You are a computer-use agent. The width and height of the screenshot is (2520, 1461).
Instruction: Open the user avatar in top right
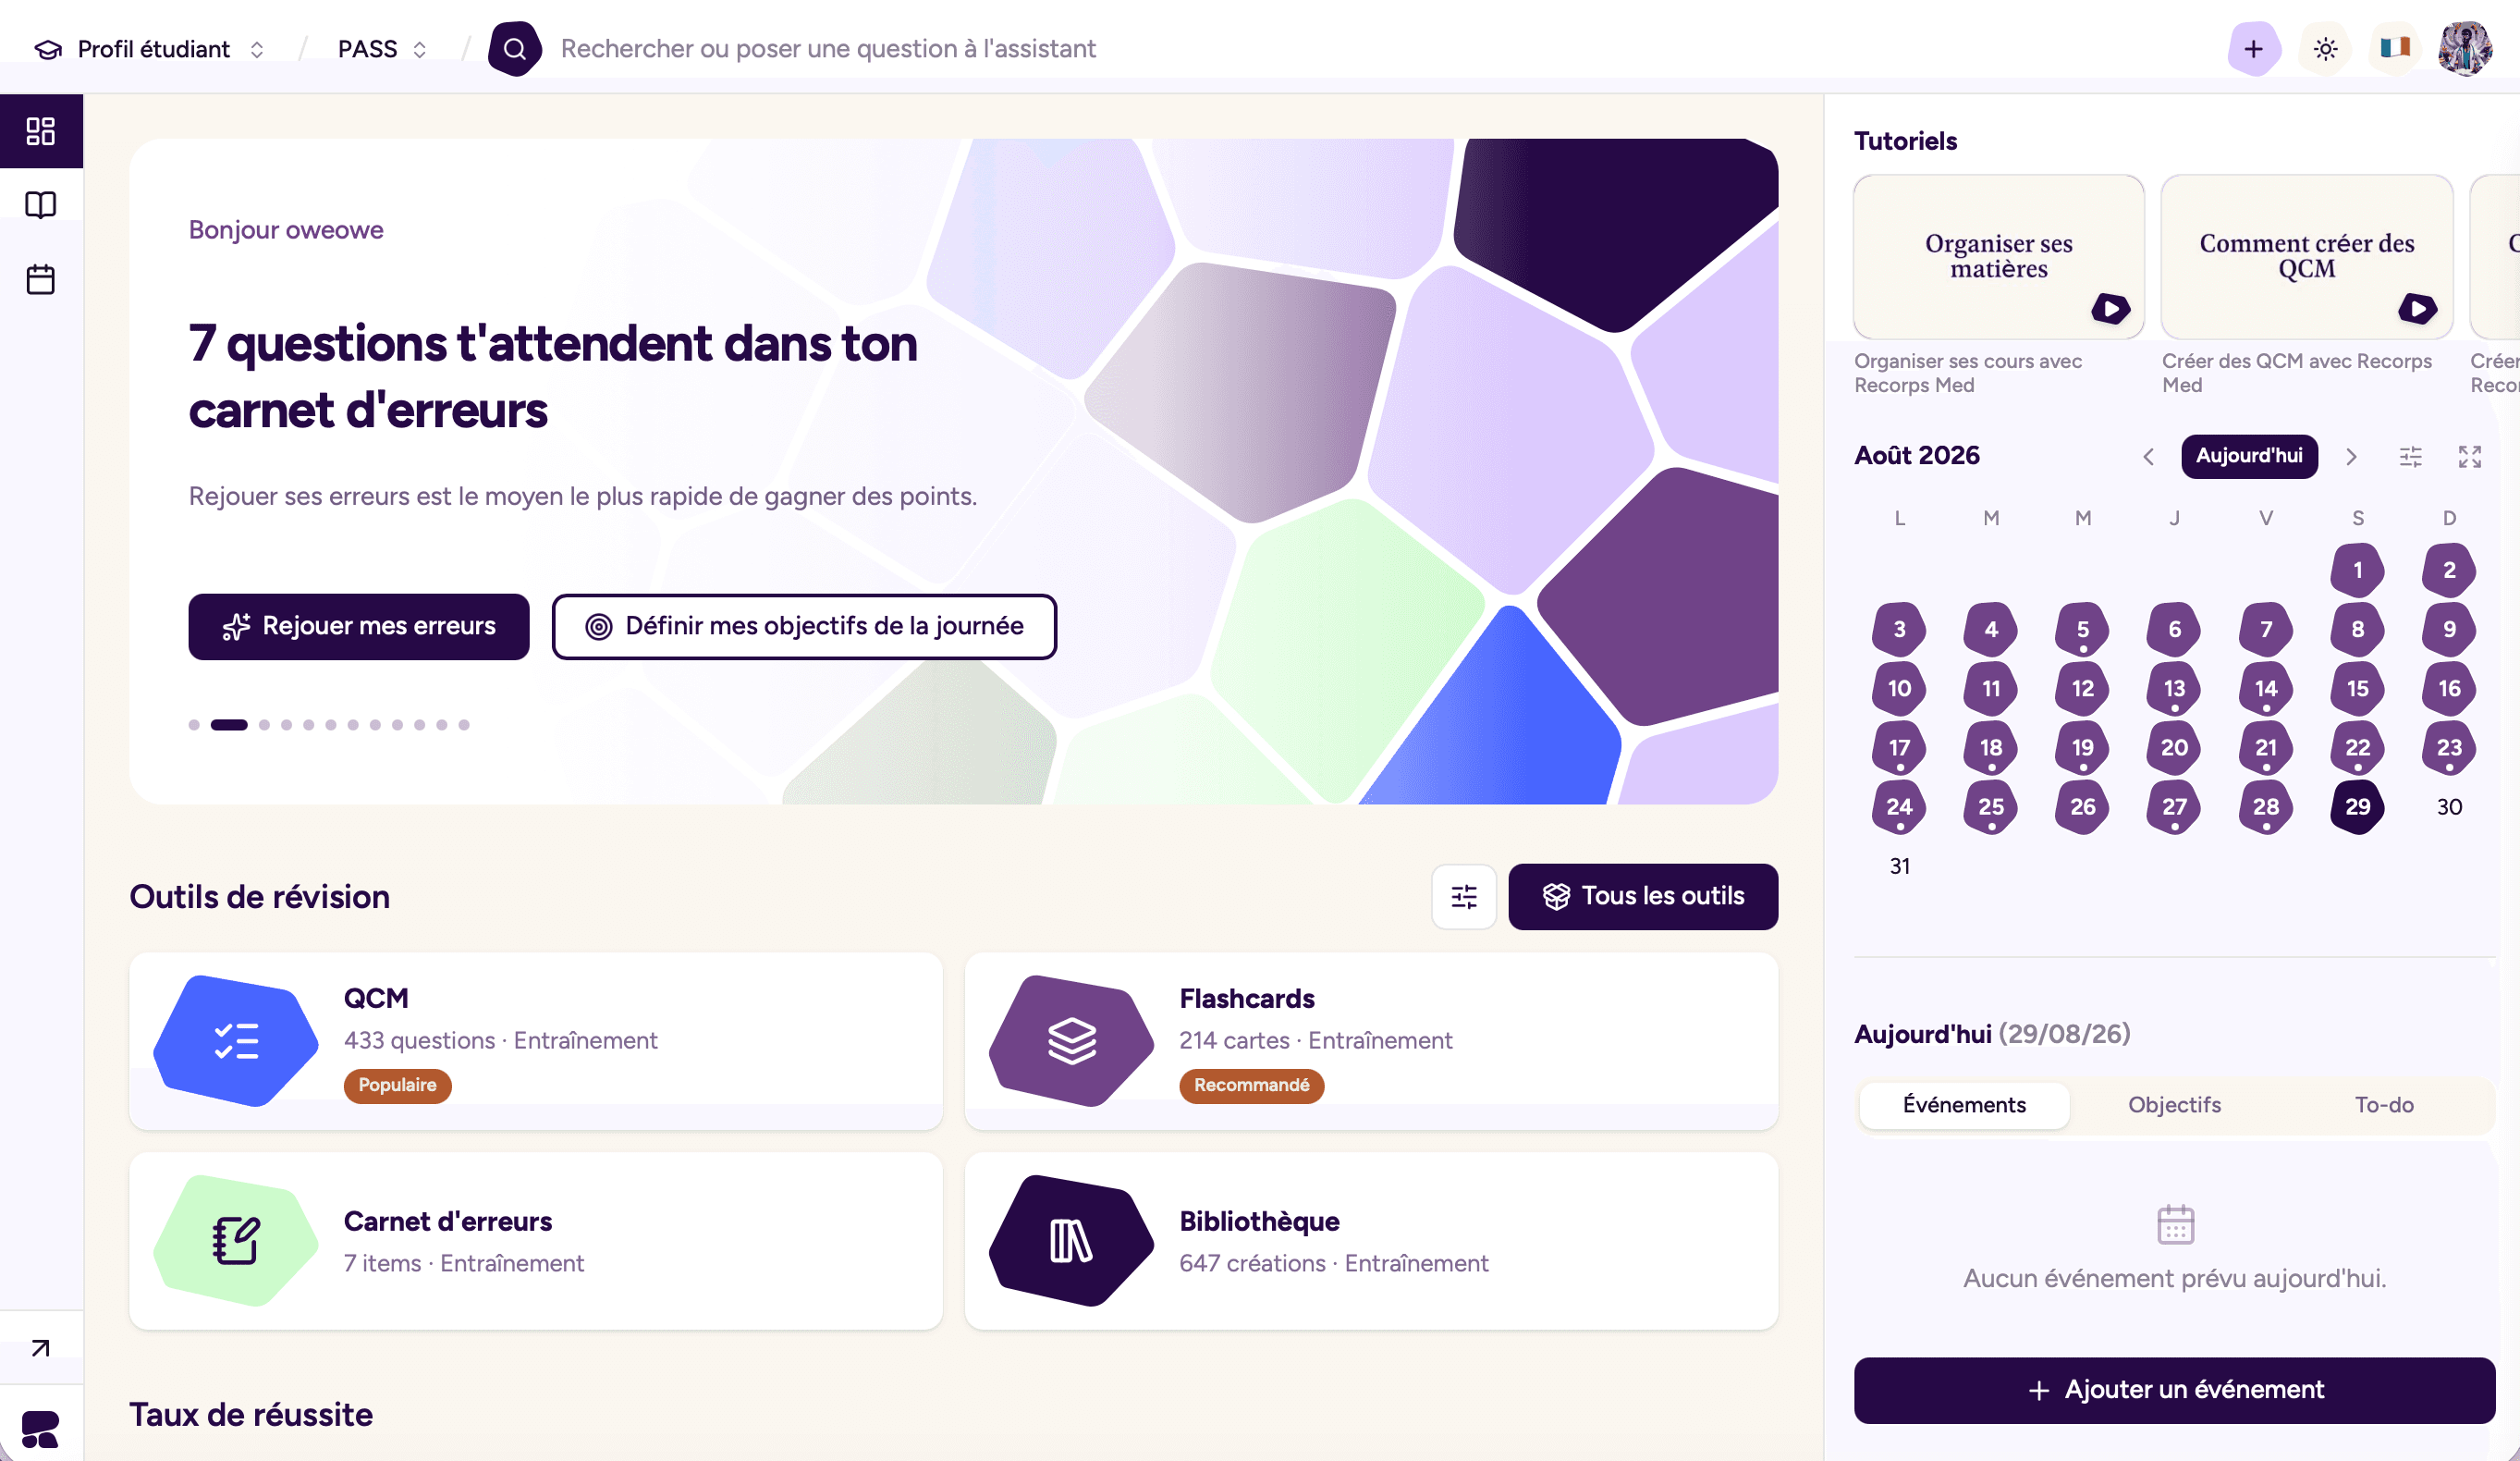pyautogui.click(x=2464, y=48)
